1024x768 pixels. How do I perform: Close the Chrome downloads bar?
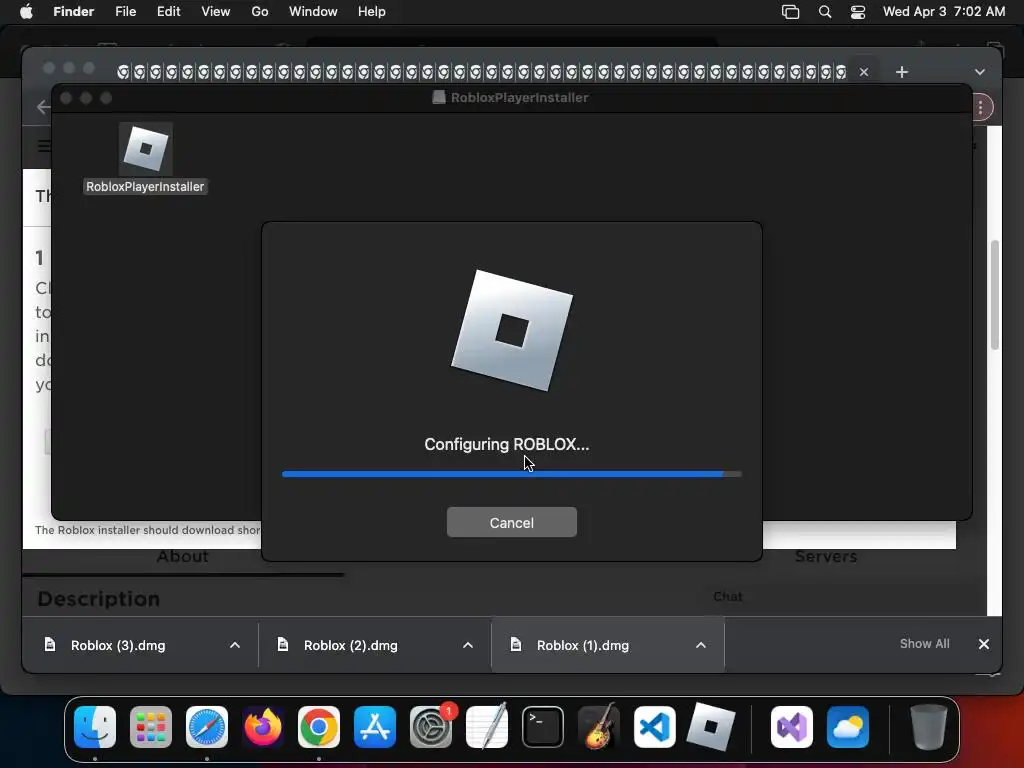984,644
